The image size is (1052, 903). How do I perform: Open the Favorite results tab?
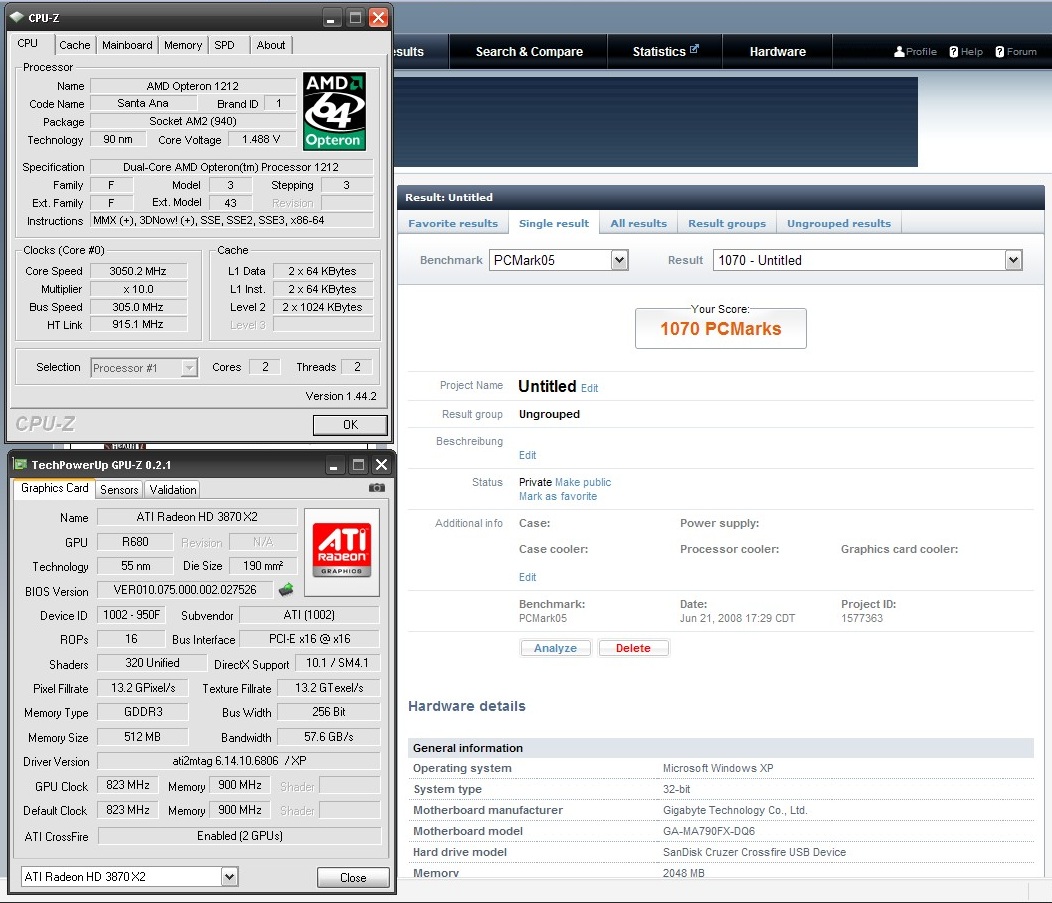tap(453, 223)
